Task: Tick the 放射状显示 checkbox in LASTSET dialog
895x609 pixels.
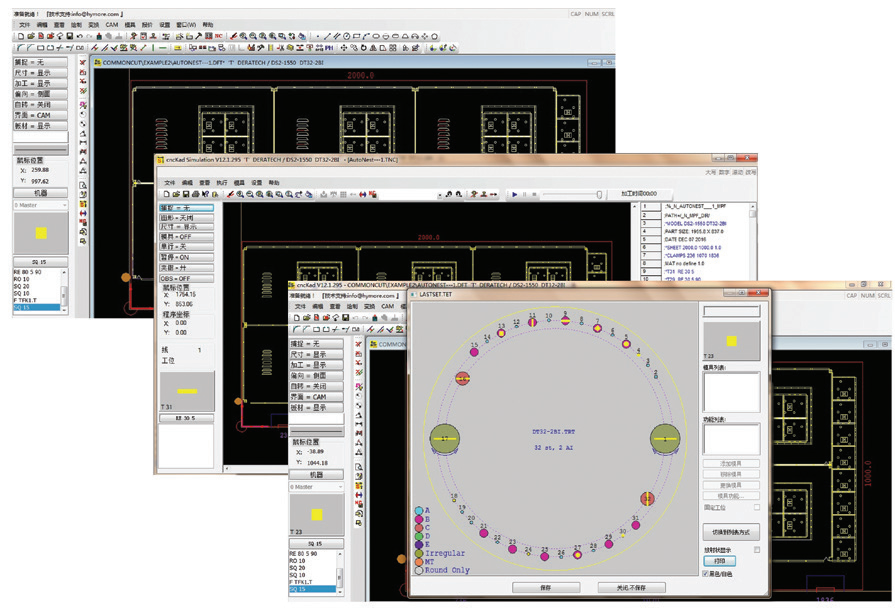Action: coord(757,550)
